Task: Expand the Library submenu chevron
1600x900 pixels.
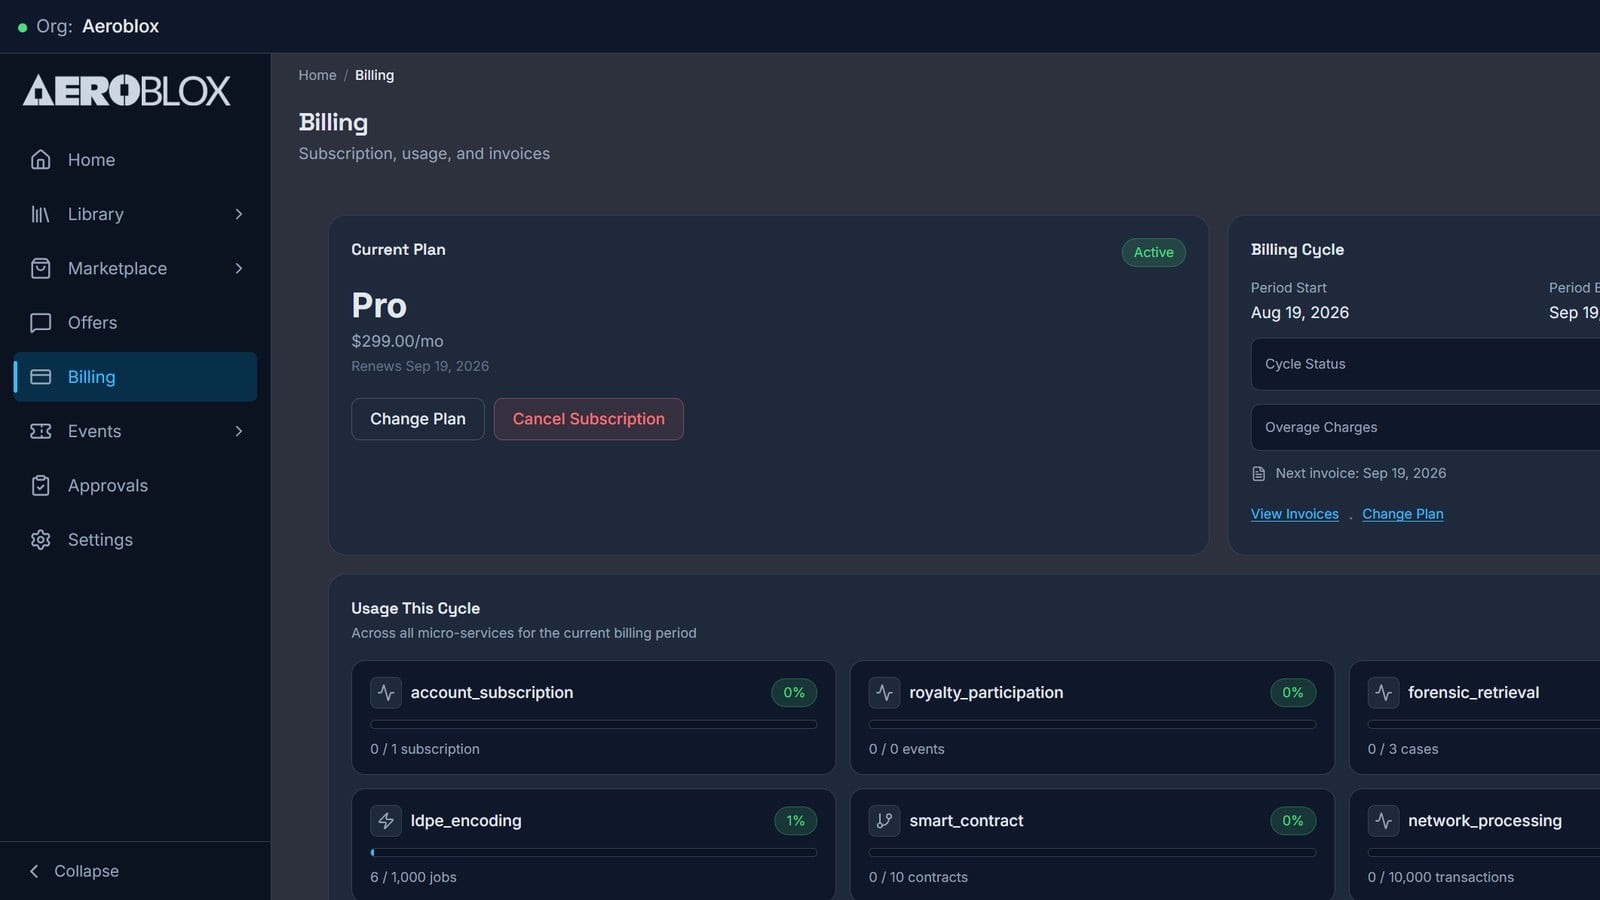Action: coord(239,214)
